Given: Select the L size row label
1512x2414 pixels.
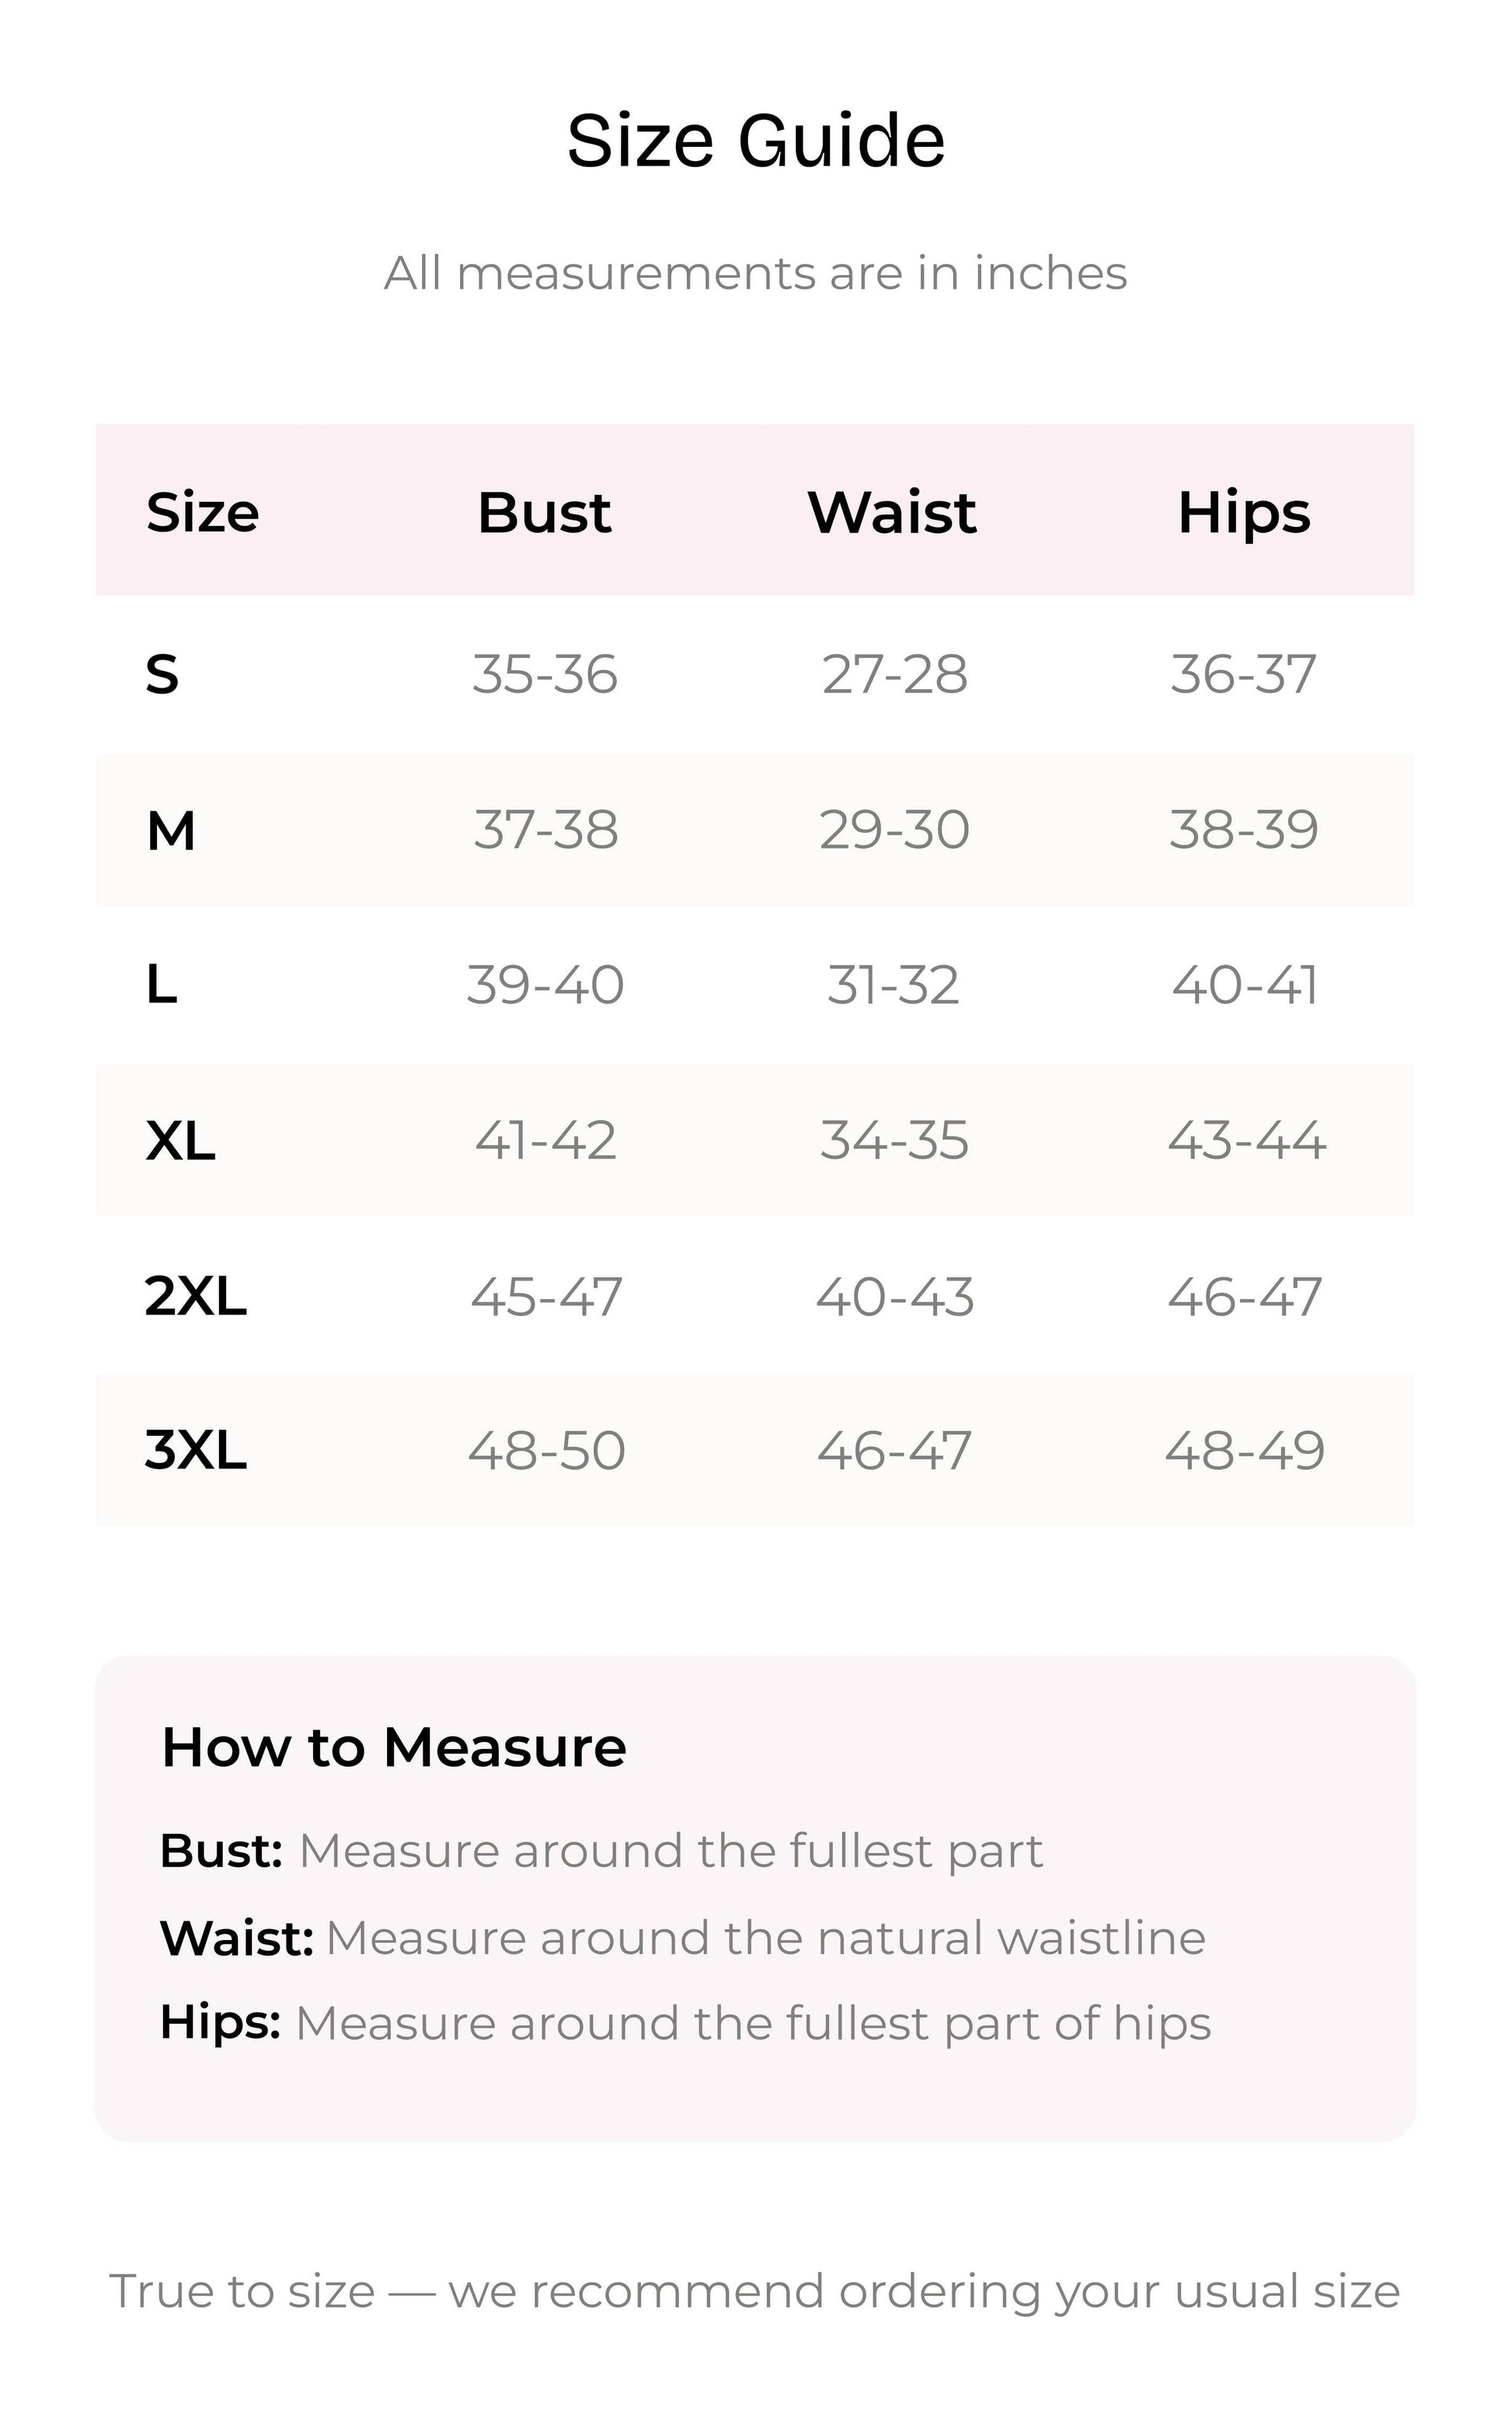Looking at the screenshot, I should click(x=162, y=985).
